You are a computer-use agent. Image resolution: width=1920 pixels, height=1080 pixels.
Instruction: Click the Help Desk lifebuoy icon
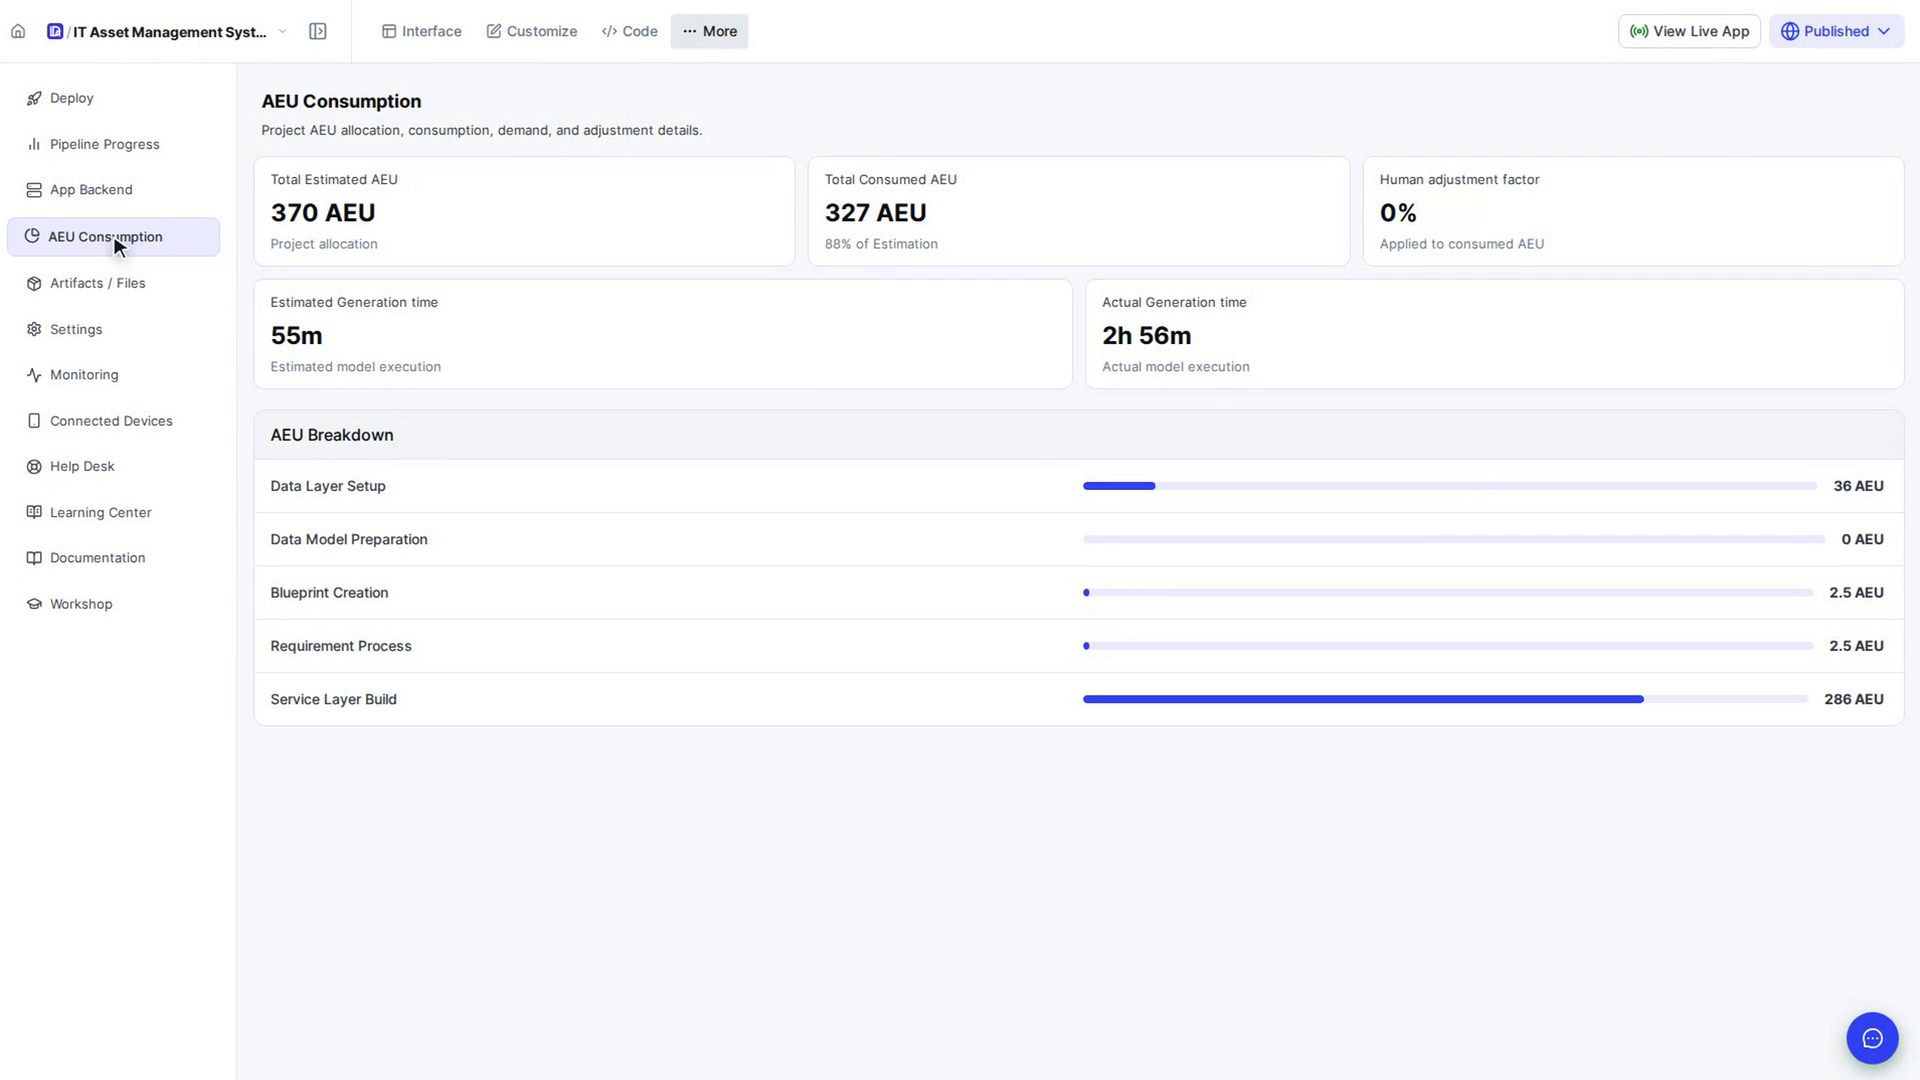point(34,467)
